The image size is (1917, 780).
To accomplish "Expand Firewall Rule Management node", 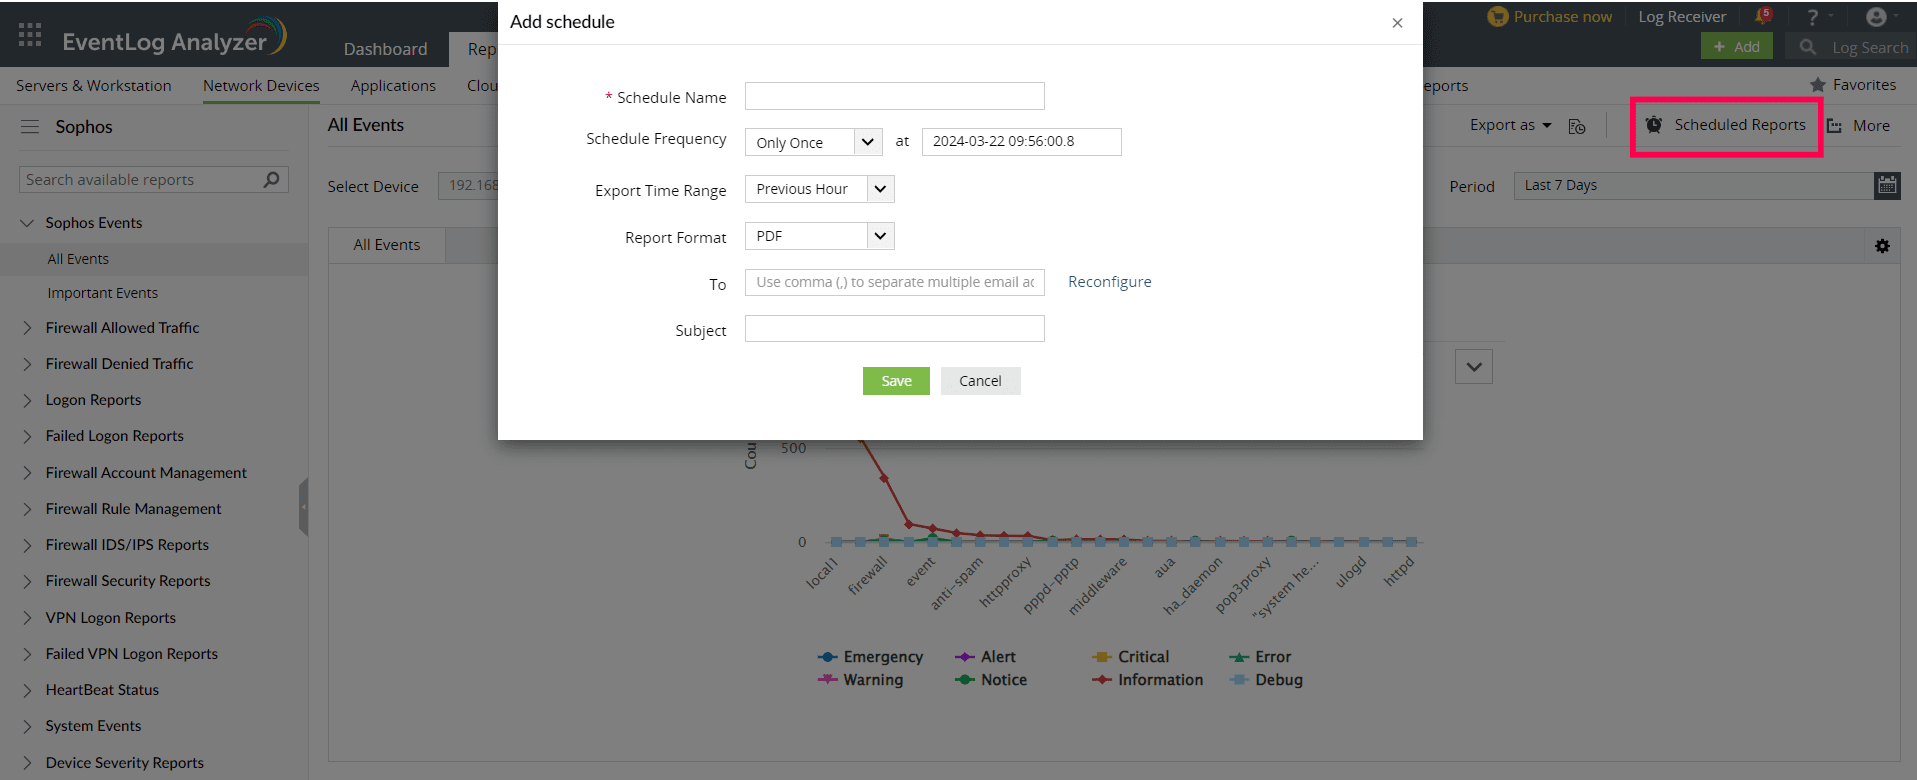I will point(27,509).
